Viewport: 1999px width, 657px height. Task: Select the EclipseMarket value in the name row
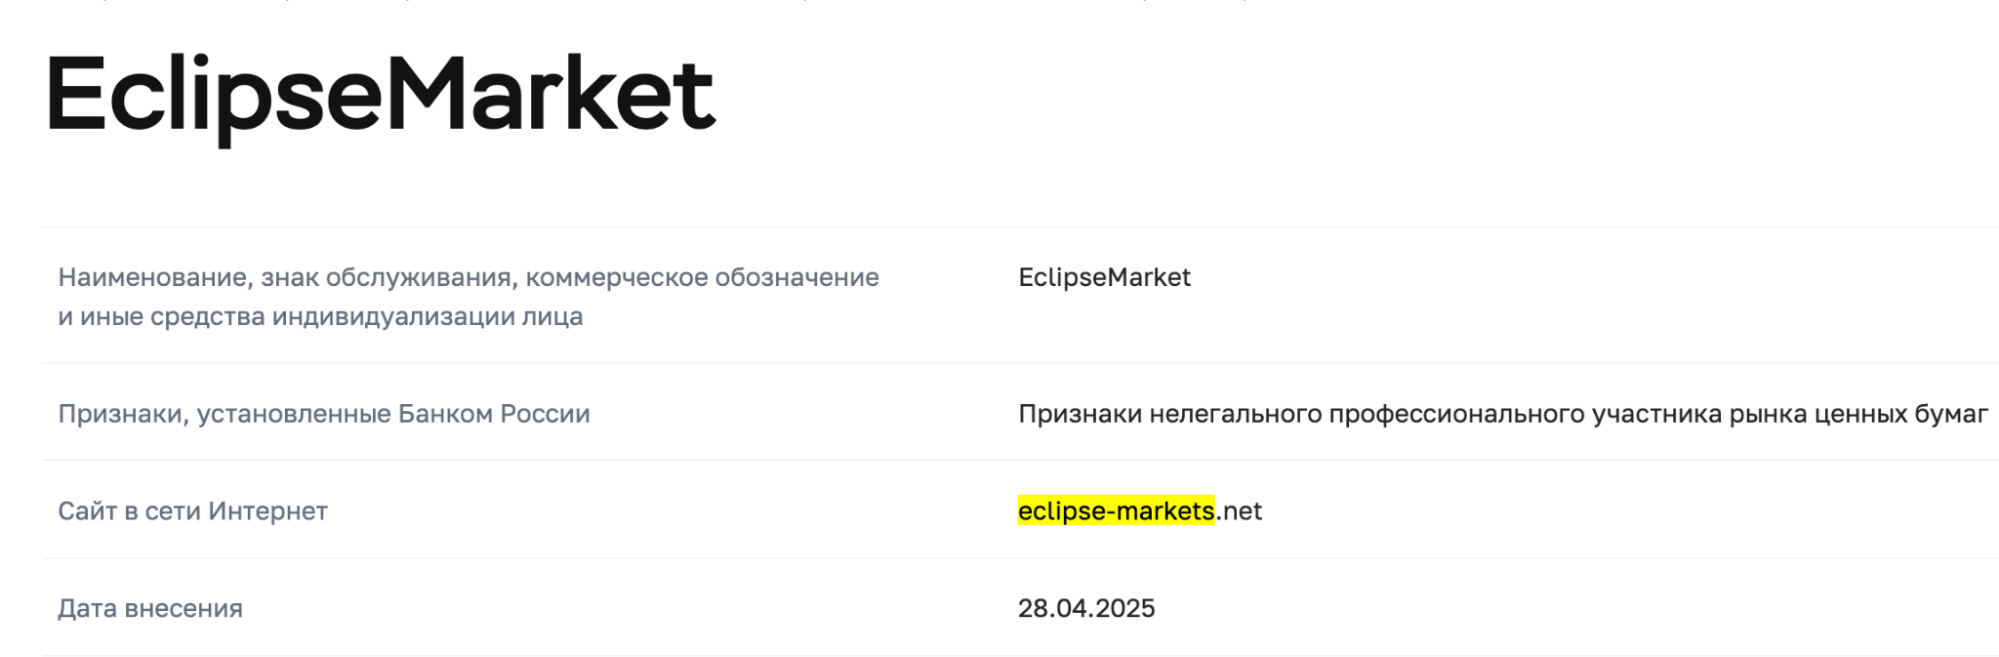tap(1104, 277)
